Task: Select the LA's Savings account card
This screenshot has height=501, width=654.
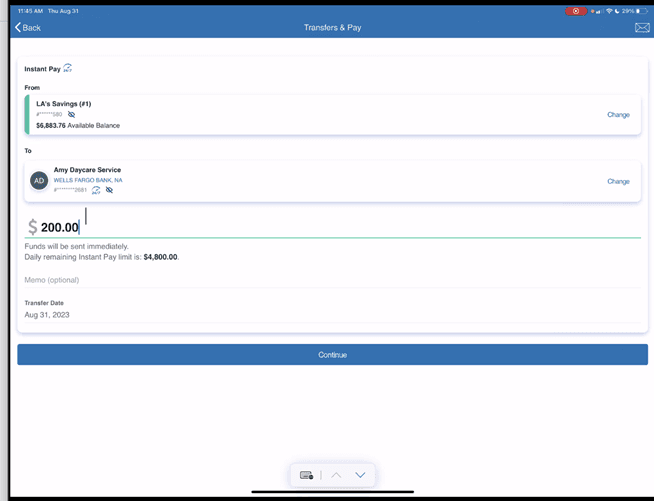Action: [x=300, y=115]
